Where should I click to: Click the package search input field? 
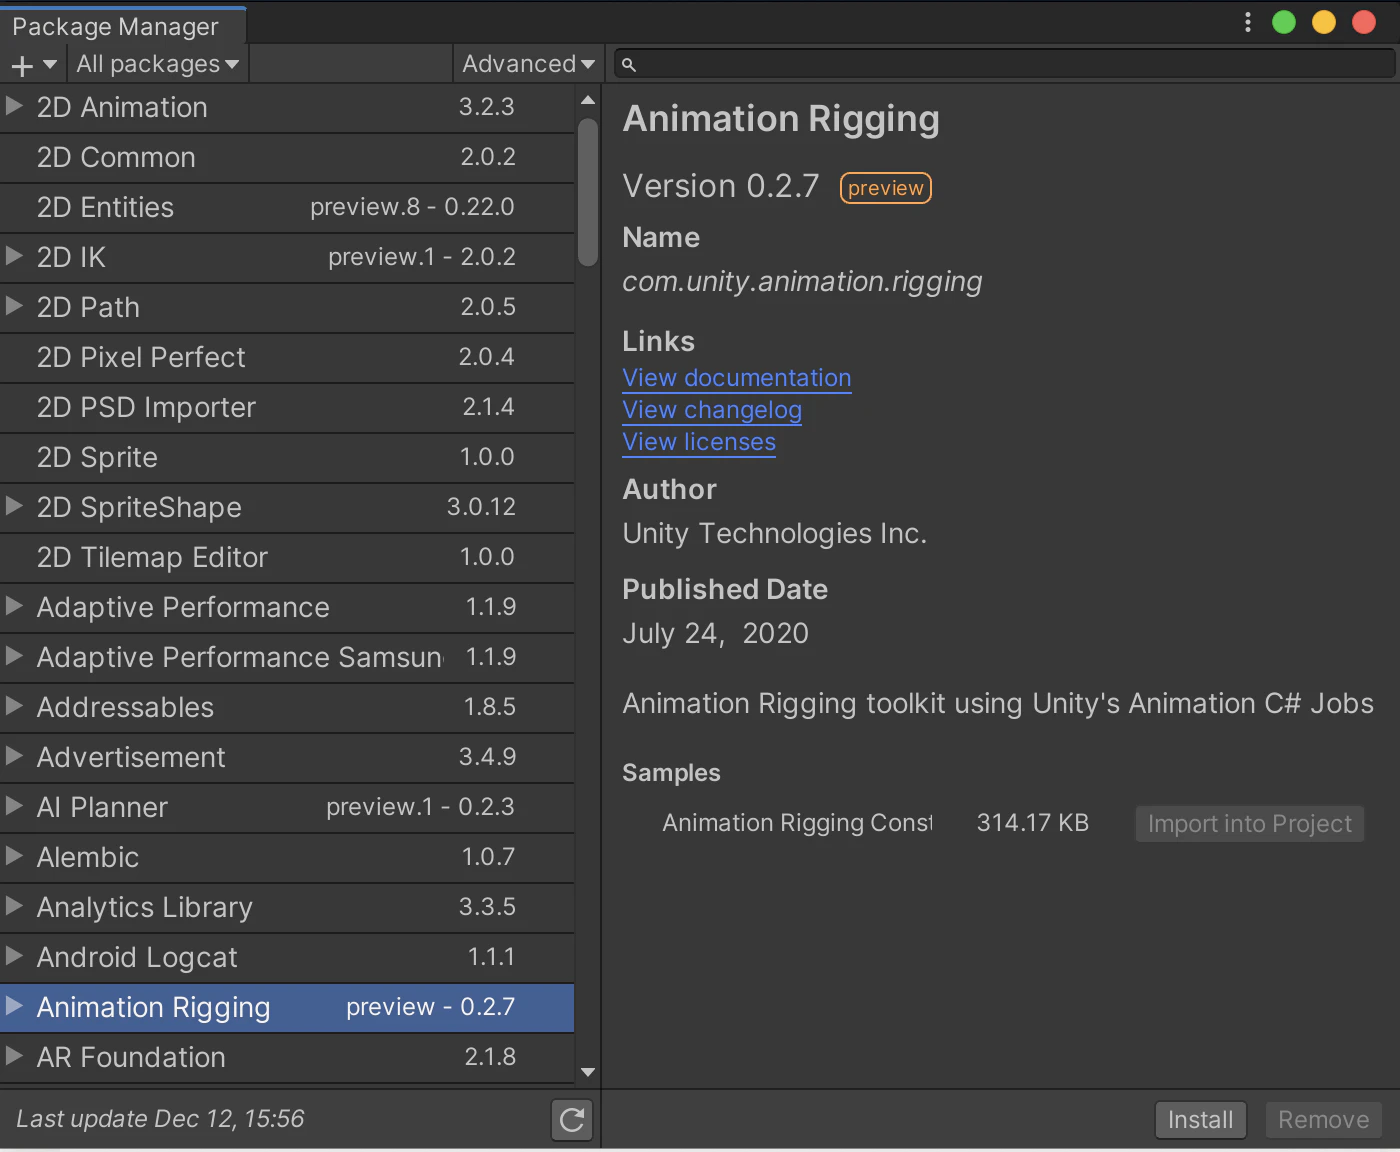pos(1004,64)
